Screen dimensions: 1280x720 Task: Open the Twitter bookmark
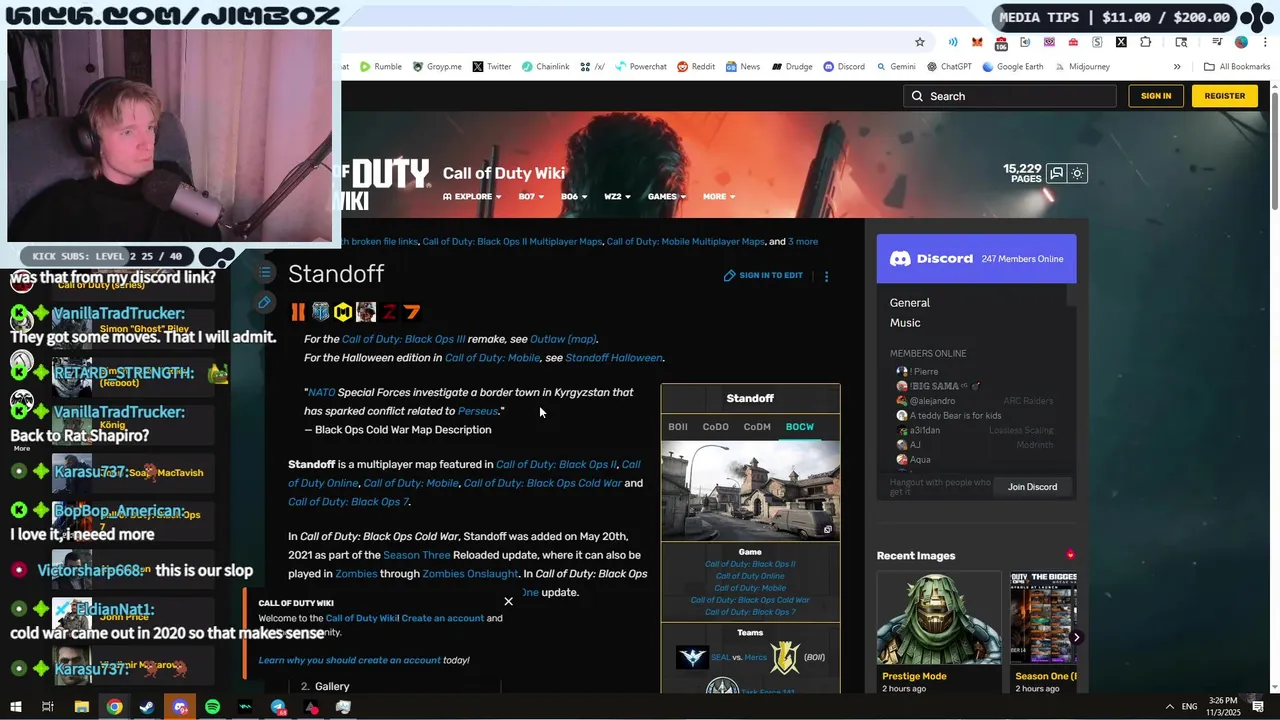tap(492, 67)
